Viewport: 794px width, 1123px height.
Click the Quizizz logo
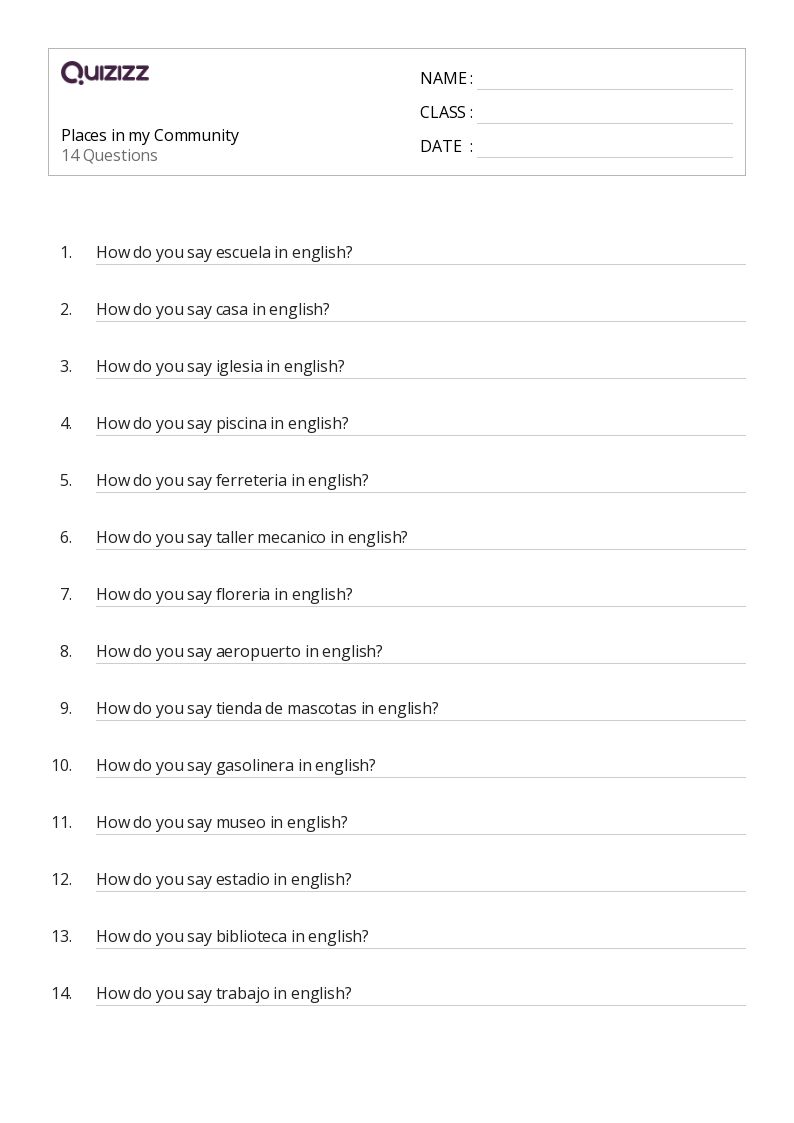point(105,73)
